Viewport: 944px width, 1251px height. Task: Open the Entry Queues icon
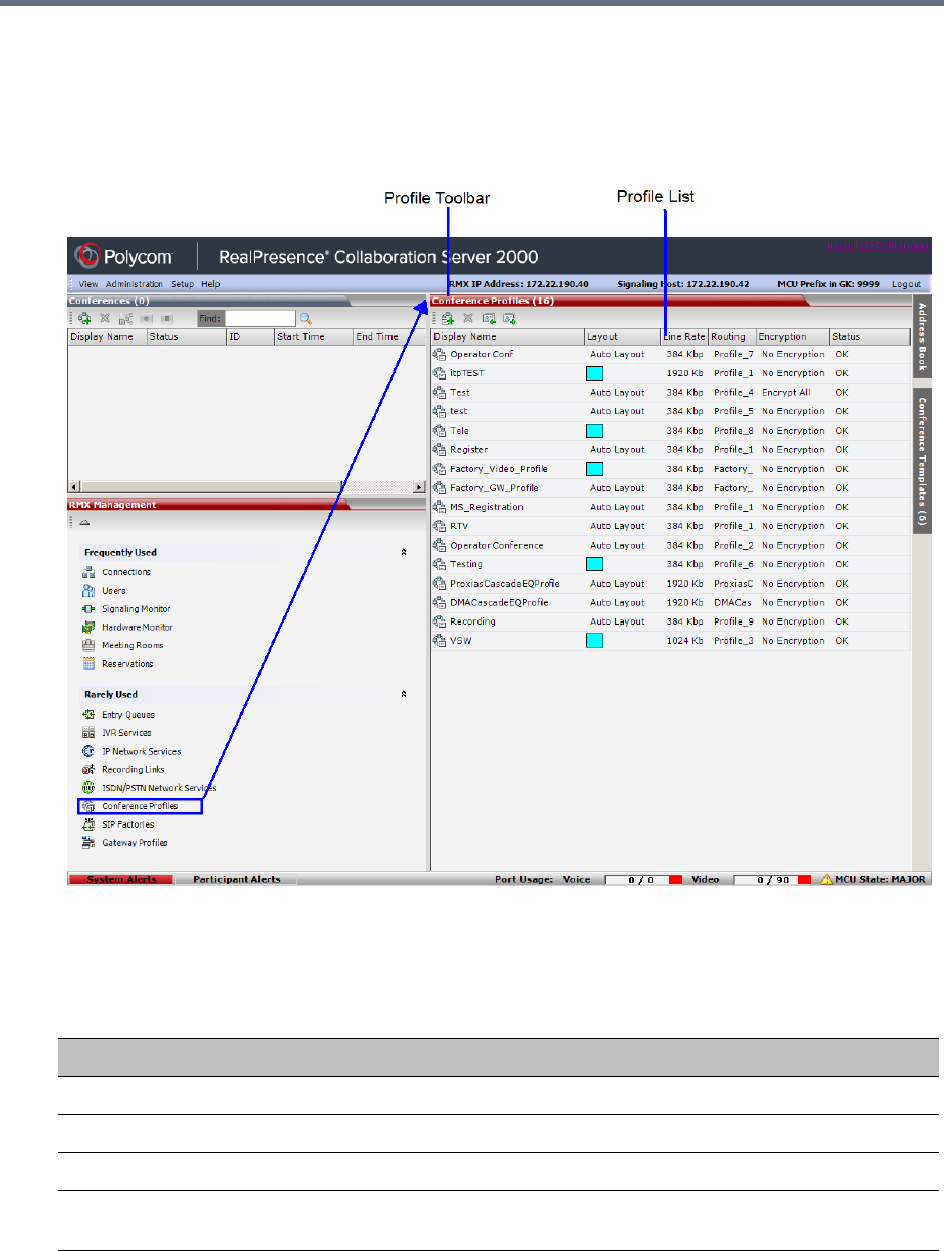[88, 715]
